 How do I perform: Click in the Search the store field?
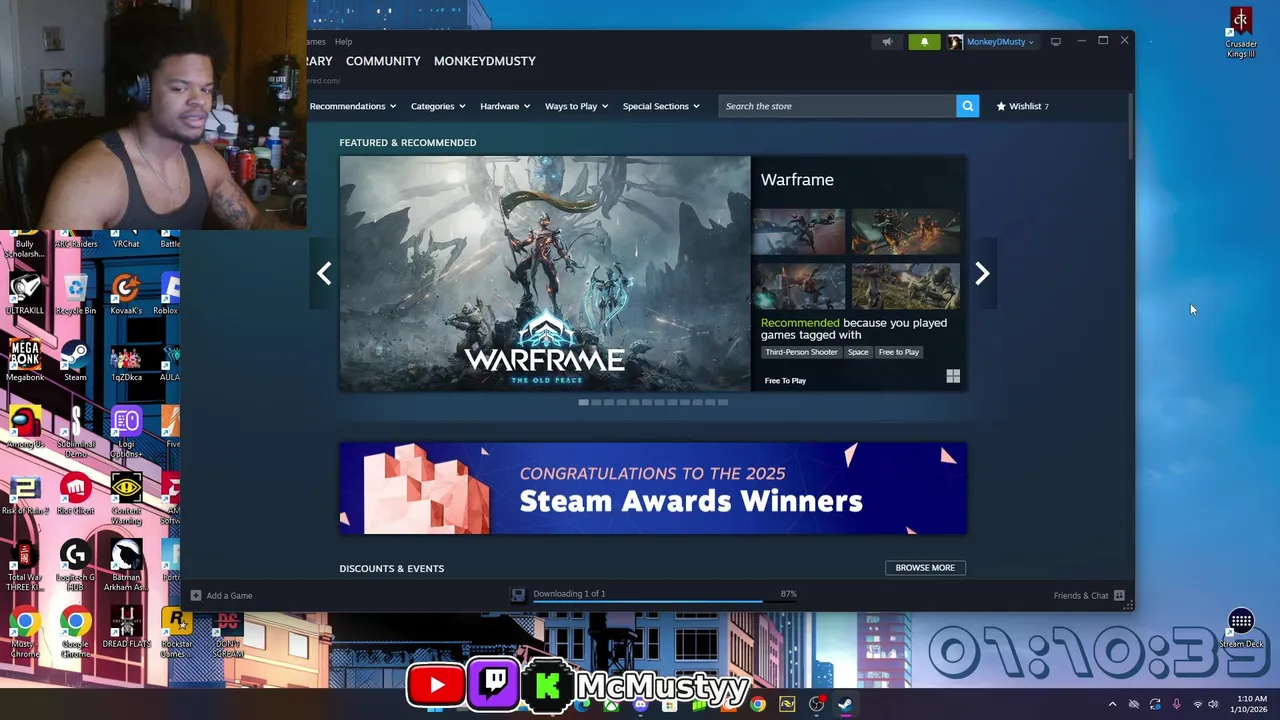837,106
